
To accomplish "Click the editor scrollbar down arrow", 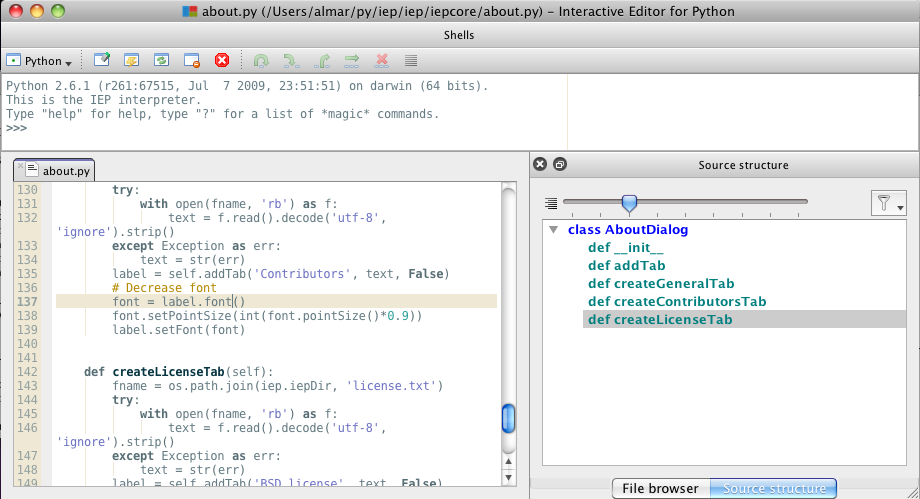I will pos(508,477).
